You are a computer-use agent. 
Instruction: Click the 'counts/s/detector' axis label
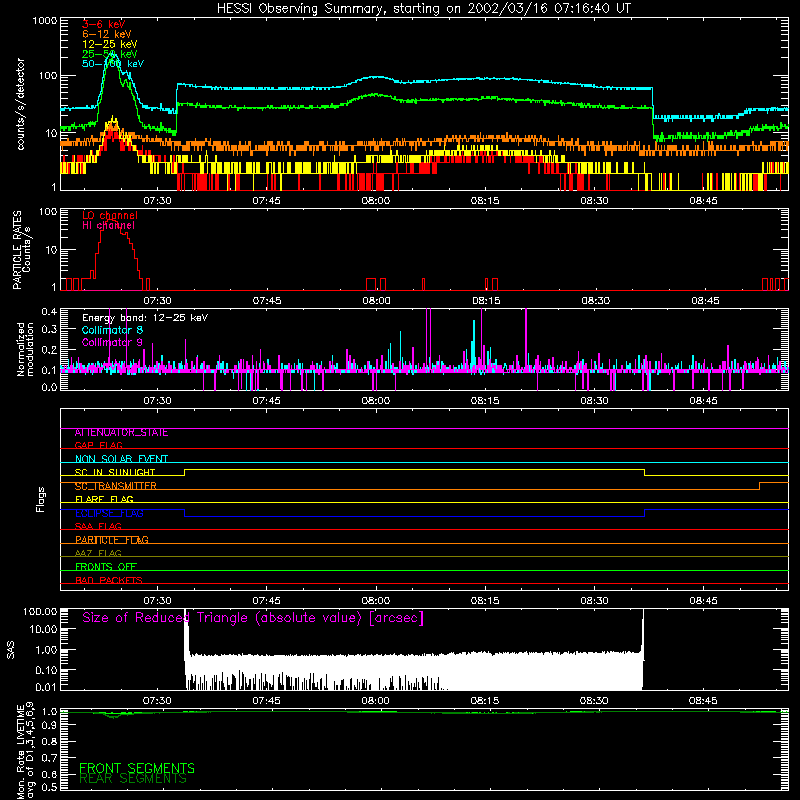(x=21, y=104)
